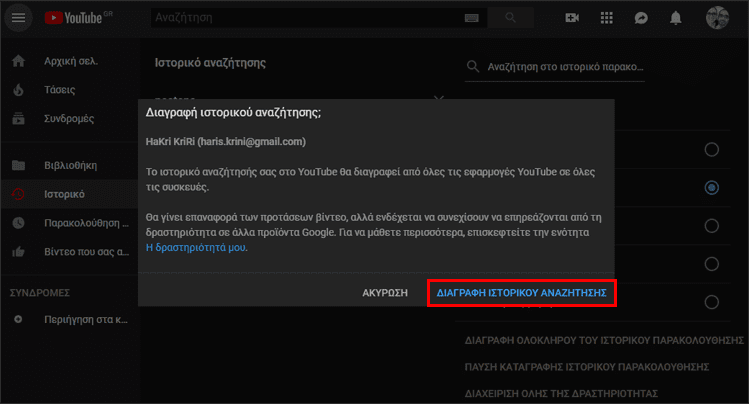Open Η δραστηριότητά μου link
This screenshot has width=749, height=404.
pyautogui.click(x=196, y=247)
